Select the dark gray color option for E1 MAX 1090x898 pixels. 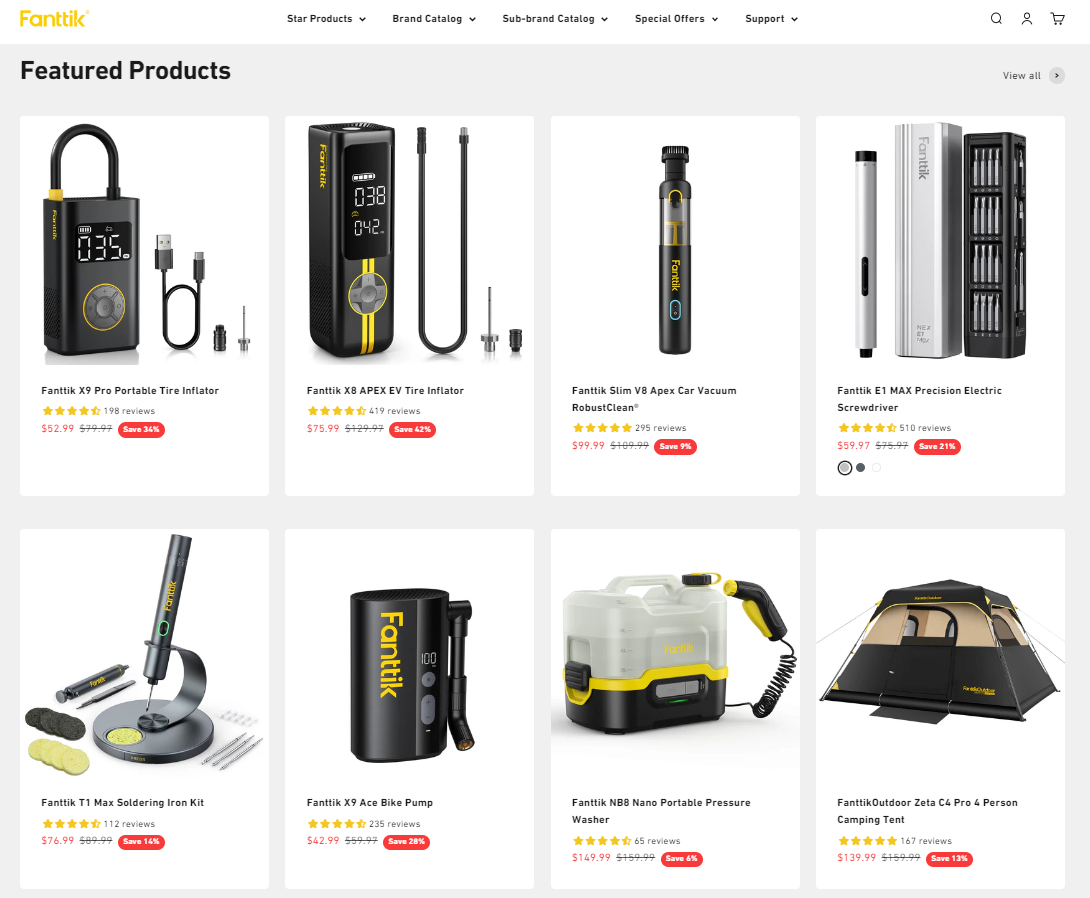861,468
